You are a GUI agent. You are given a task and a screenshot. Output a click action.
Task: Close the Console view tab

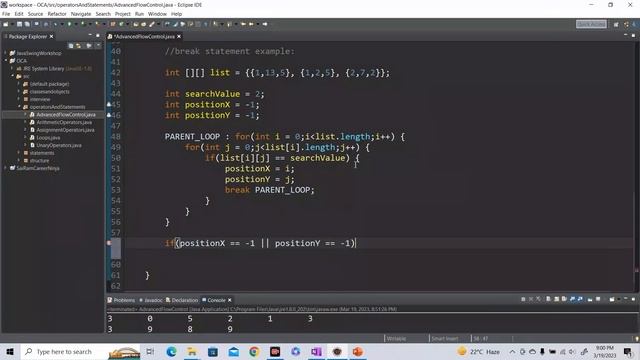230,300
